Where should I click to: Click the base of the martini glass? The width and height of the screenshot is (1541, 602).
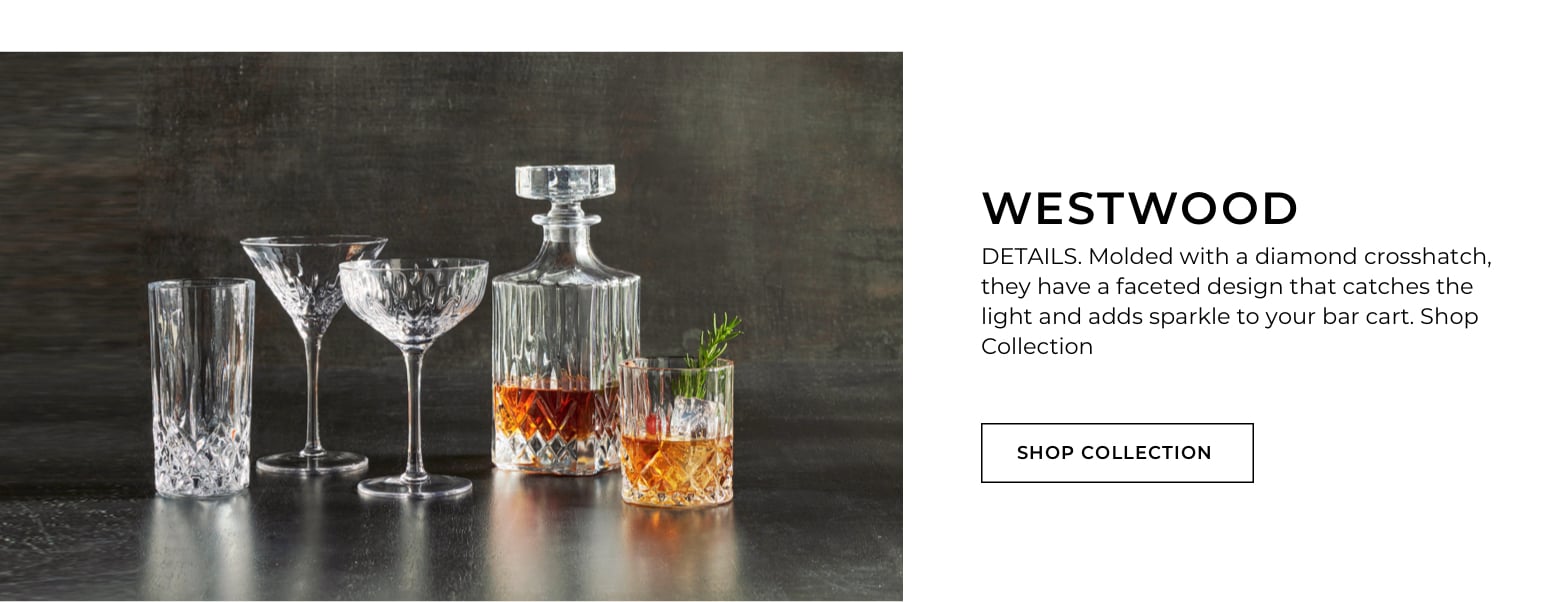pyautogui.click(x=312, y=462)
